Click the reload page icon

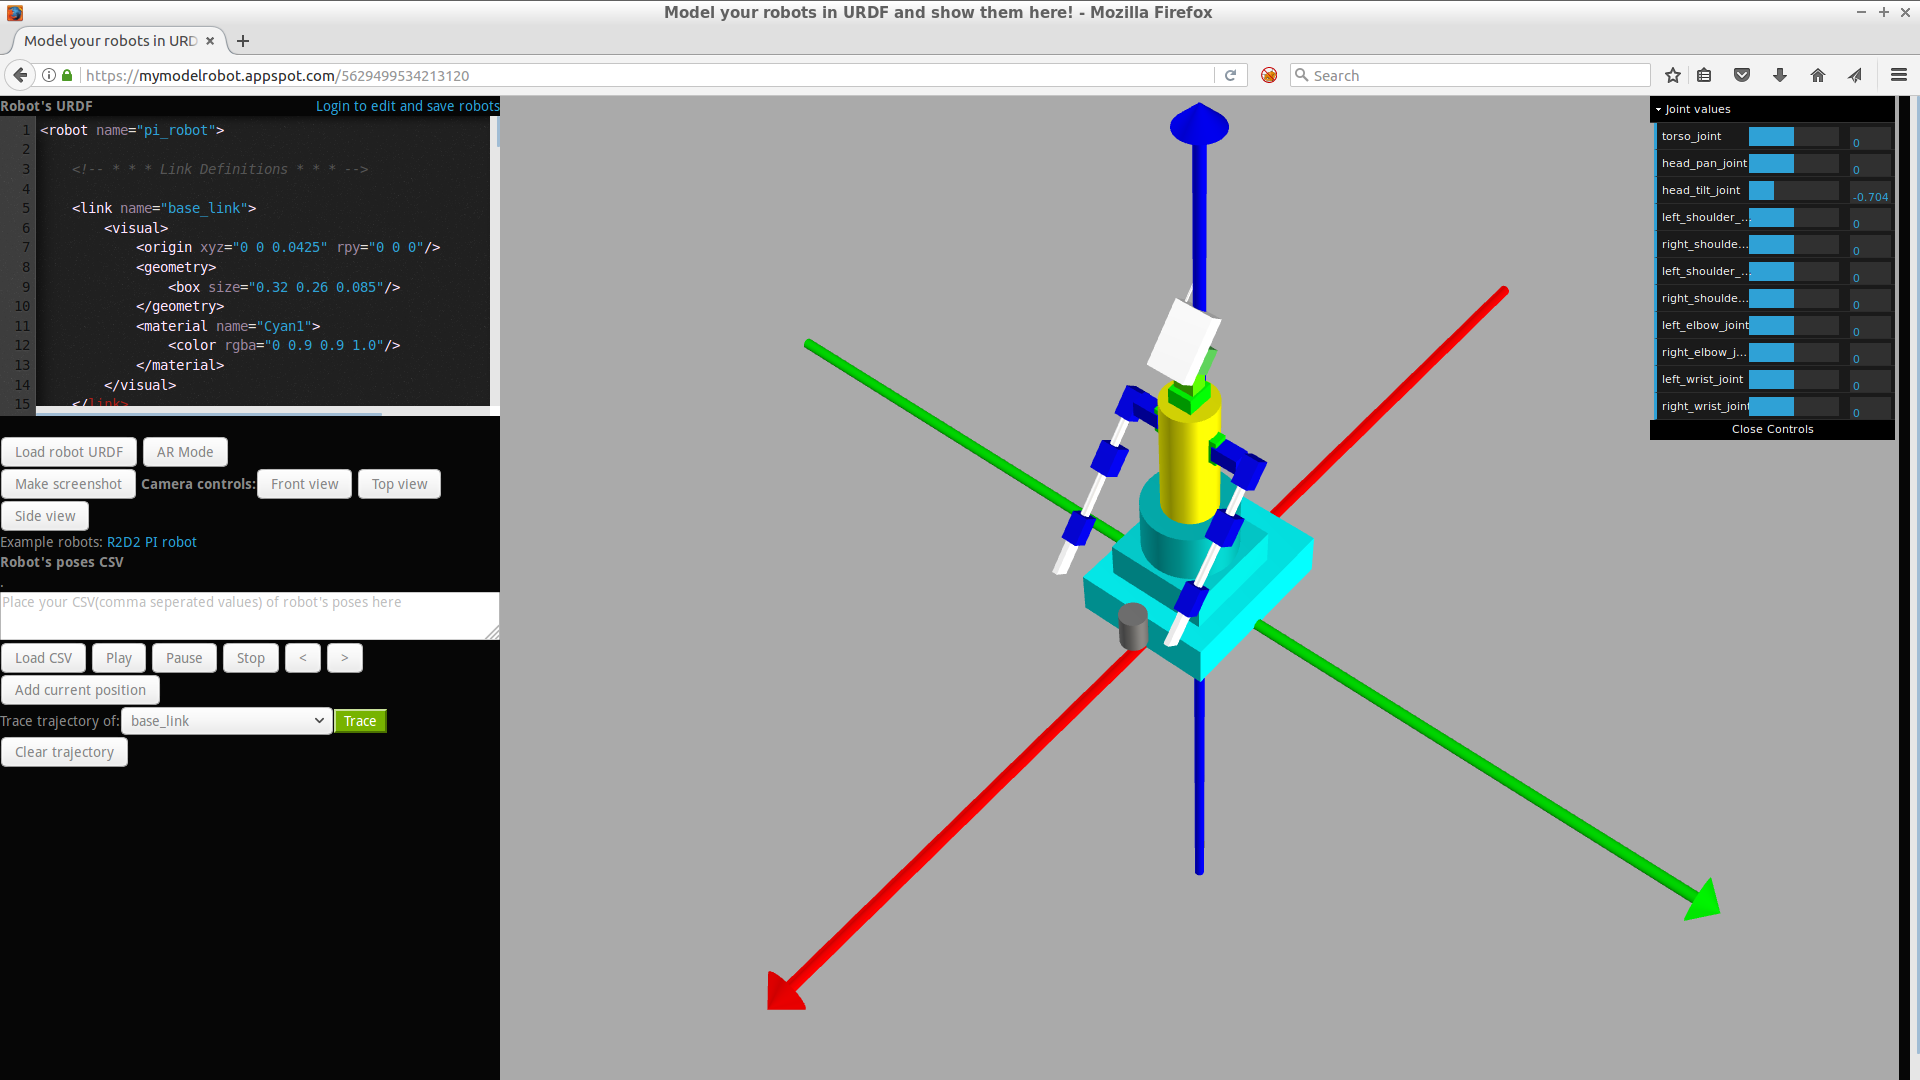coord(1231,75)
